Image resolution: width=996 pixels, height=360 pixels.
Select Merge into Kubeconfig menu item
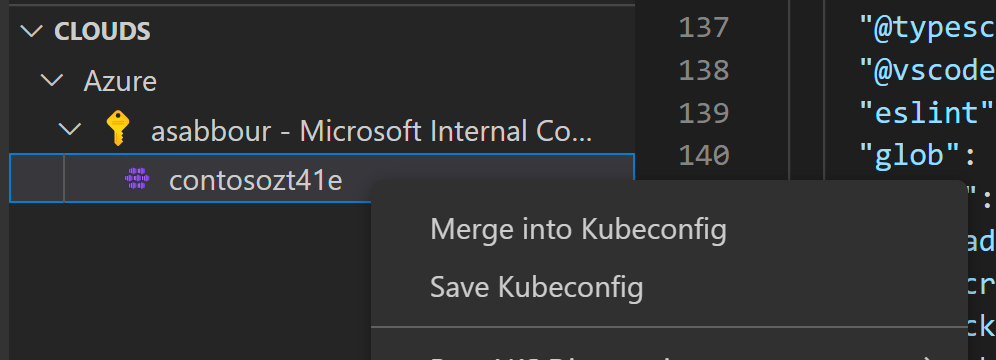[578, 229]
